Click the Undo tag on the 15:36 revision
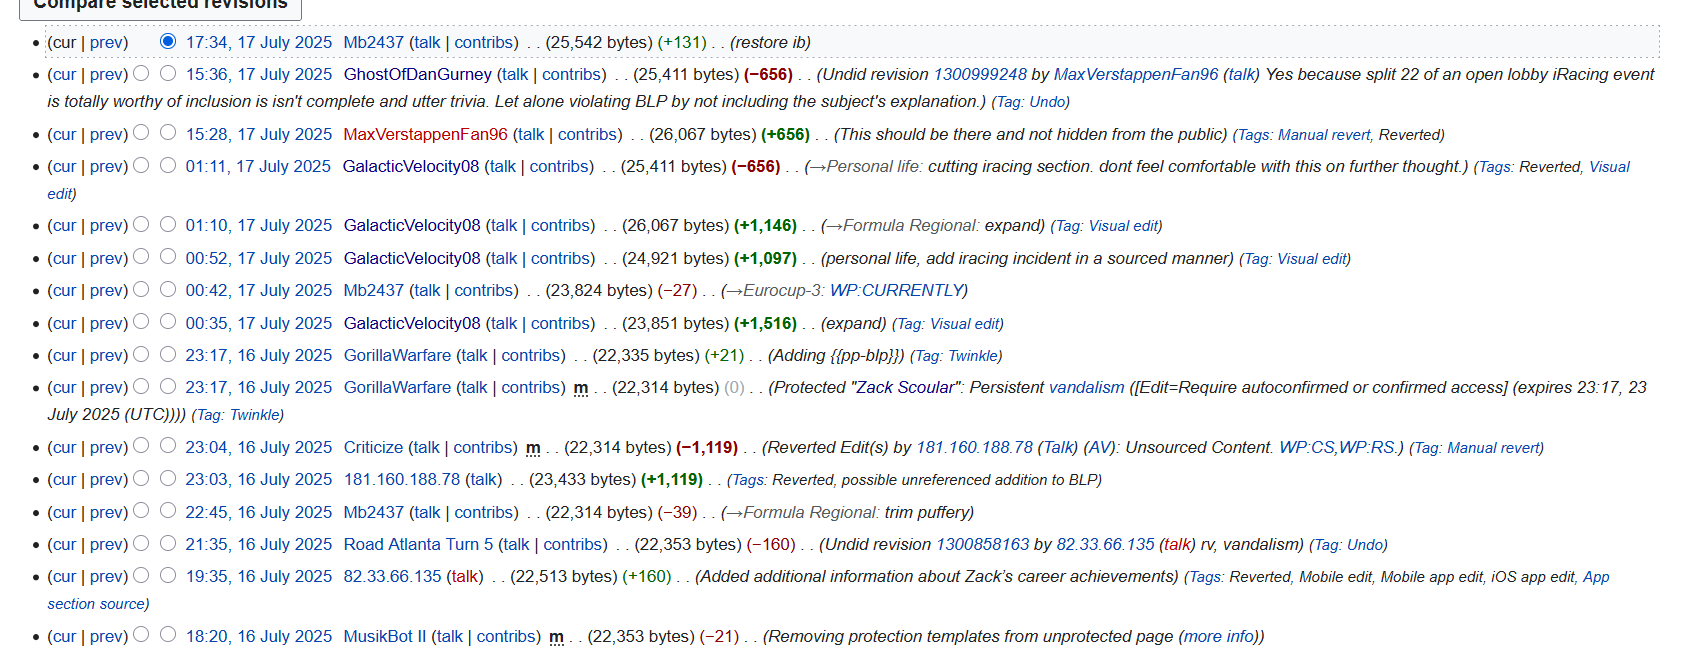Viewport: 1683px width, 653px height. pyautogui.click(x=1049, y=102)
